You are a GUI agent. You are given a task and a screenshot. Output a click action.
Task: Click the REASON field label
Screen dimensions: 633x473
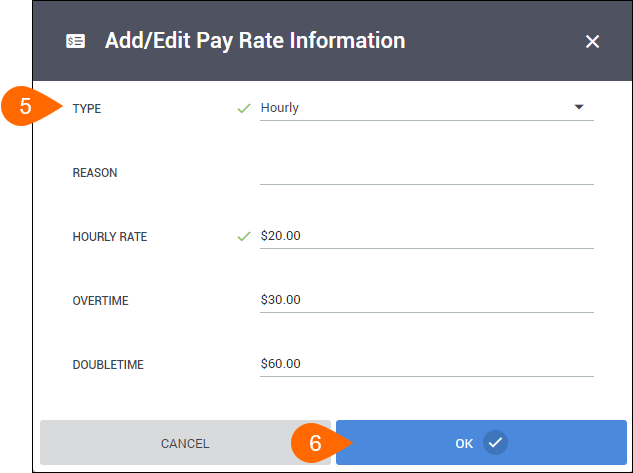click(95, 173)
